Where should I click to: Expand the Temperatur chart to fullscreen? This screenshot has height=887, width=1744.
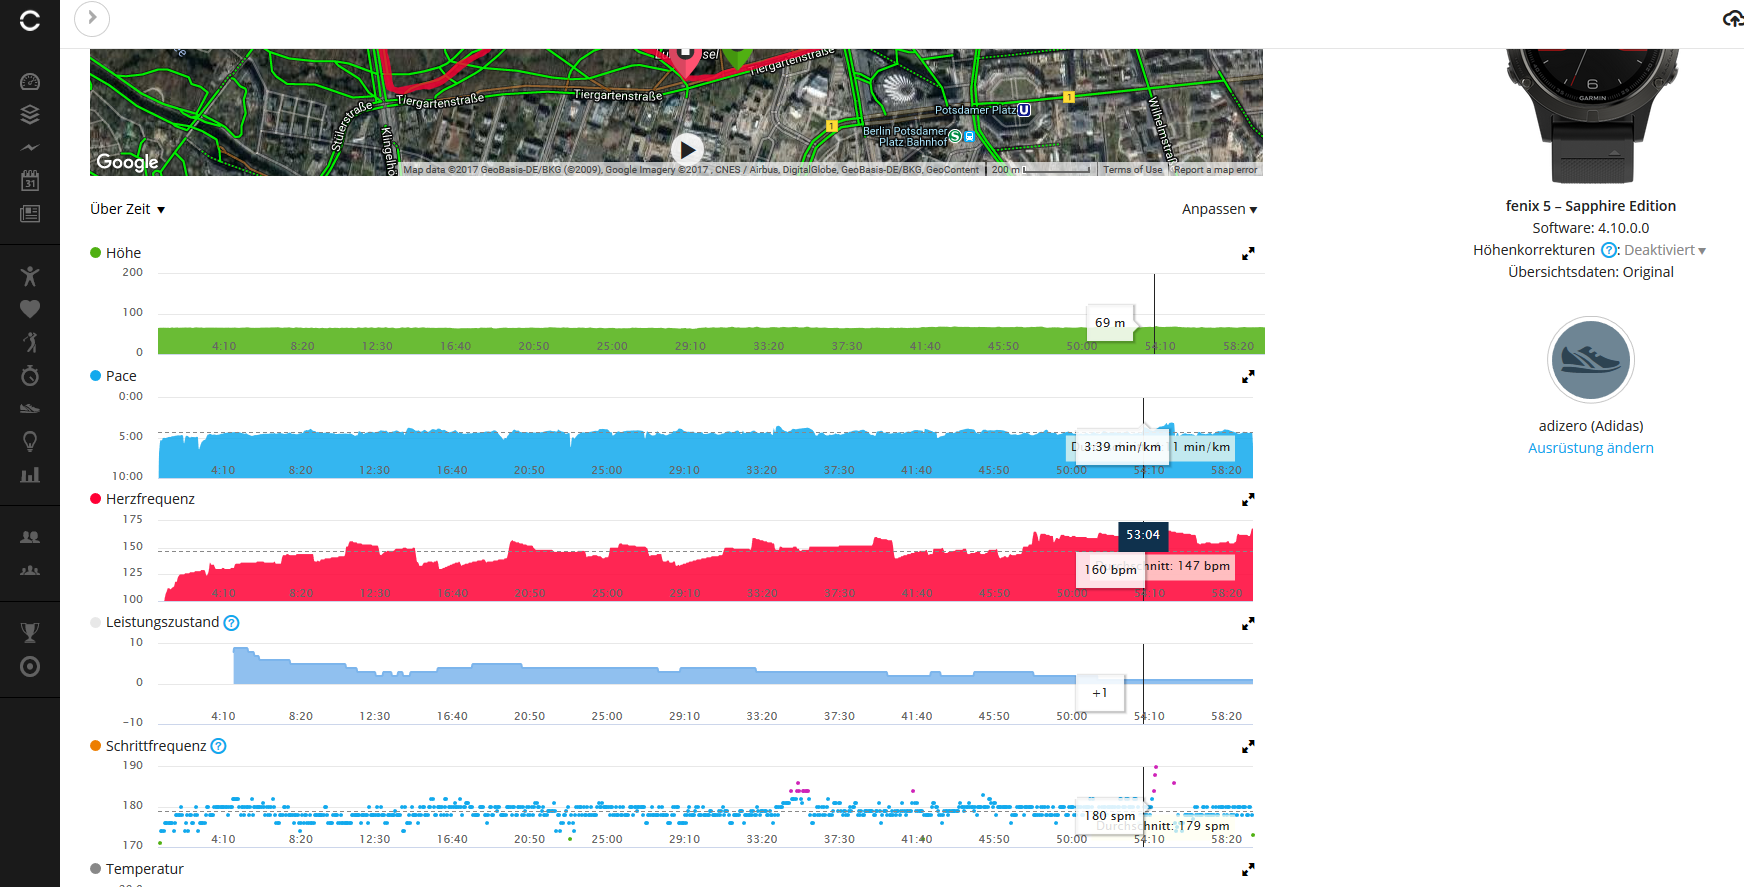pos(1248,870)
